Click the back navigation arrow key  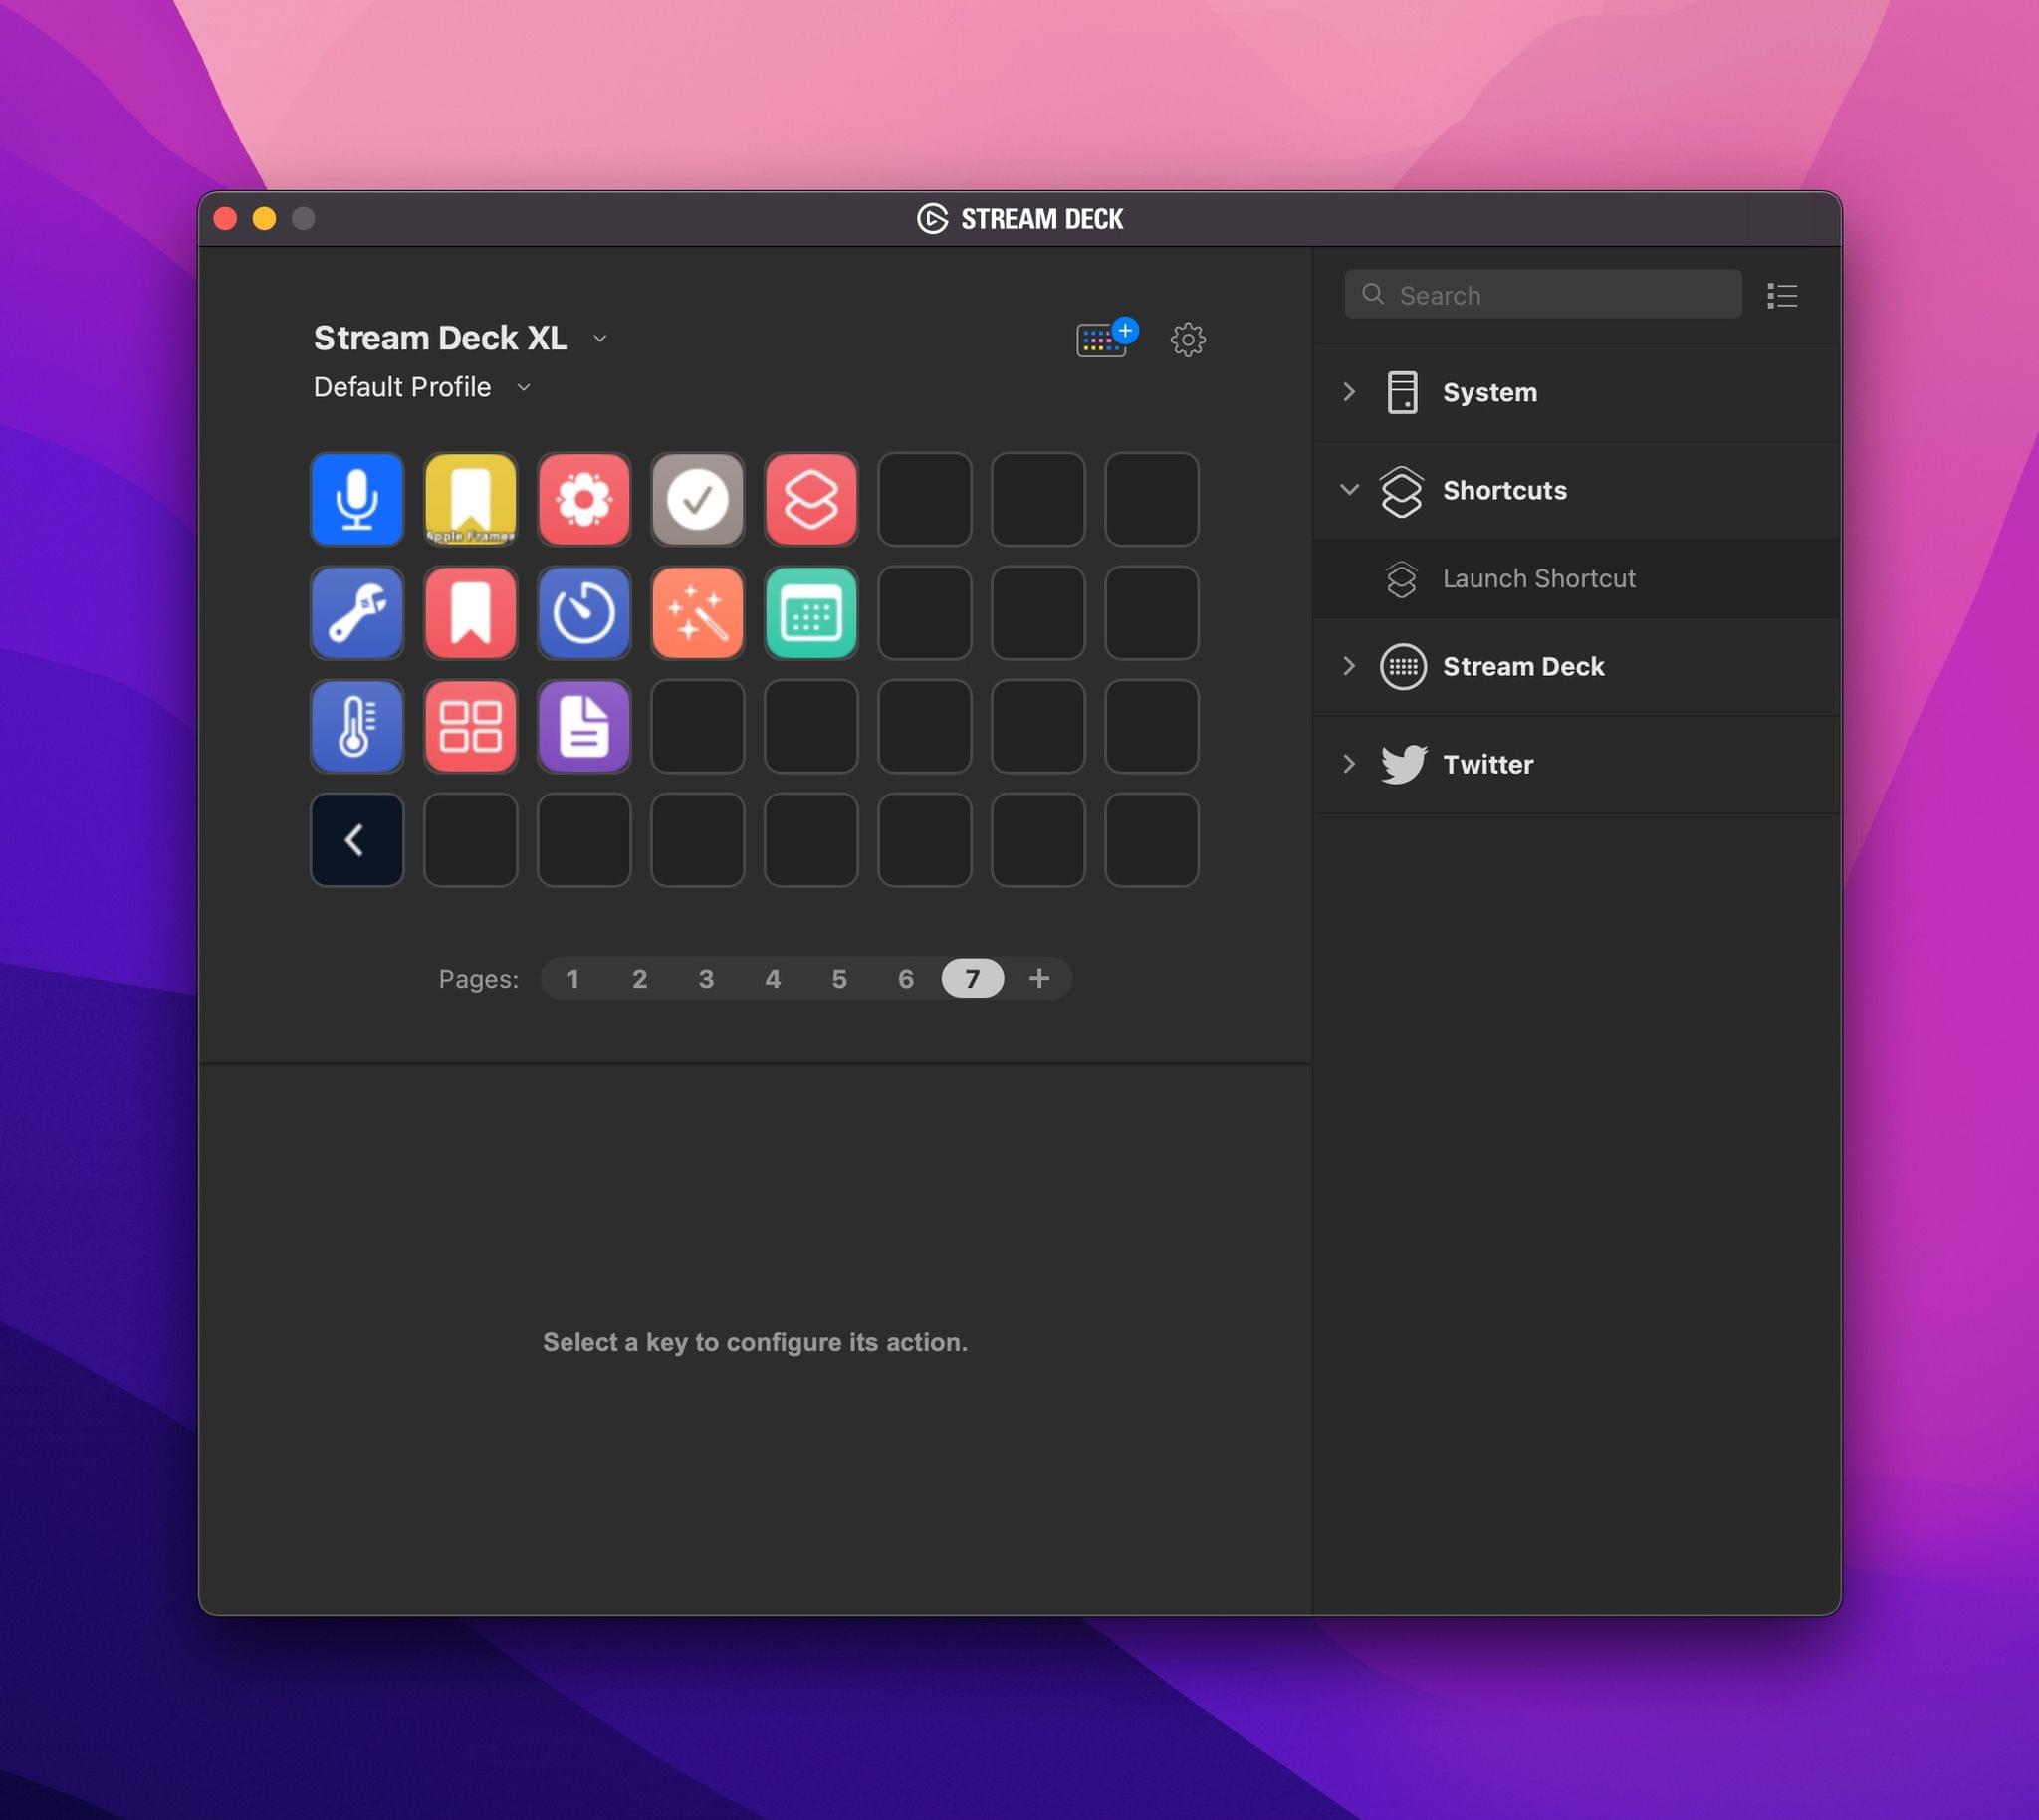(x=356, y=839)
